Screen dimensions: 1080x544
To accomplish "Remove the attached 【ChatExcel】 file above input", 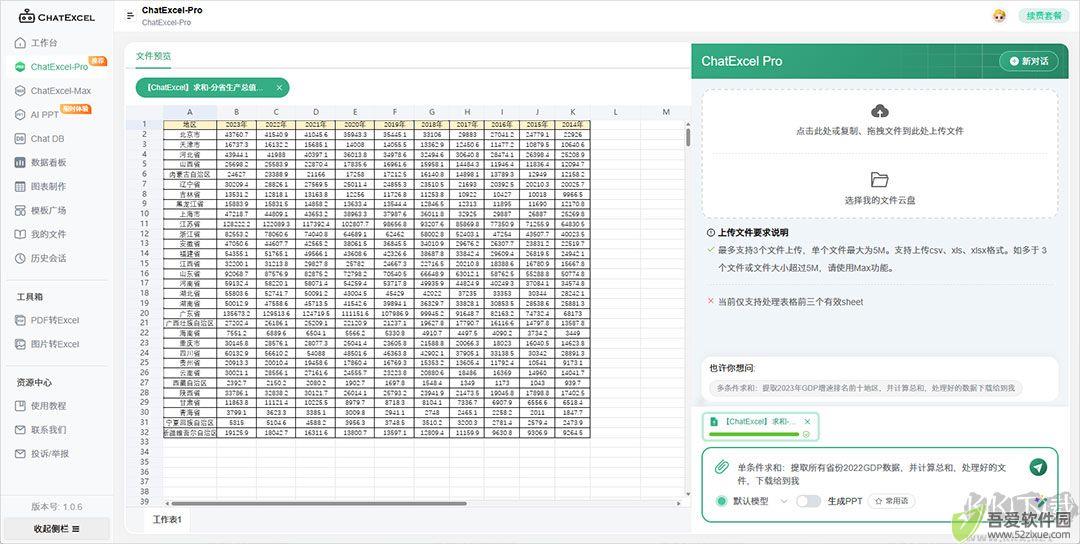I will click(x=807, y=421).
